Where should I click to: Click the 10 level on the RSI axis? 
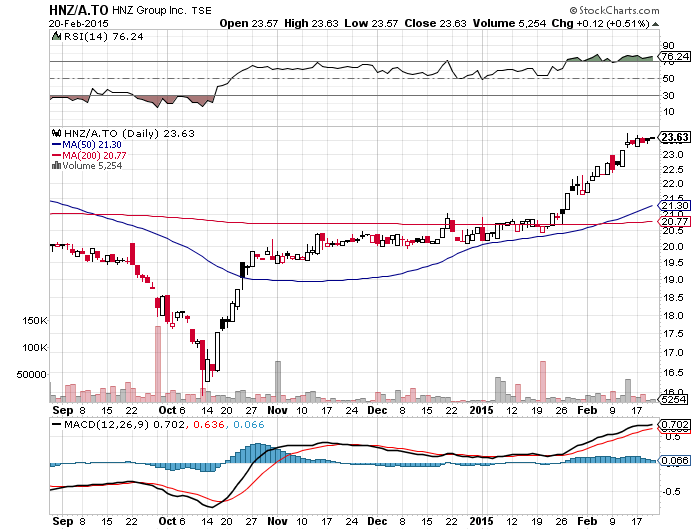668,112
